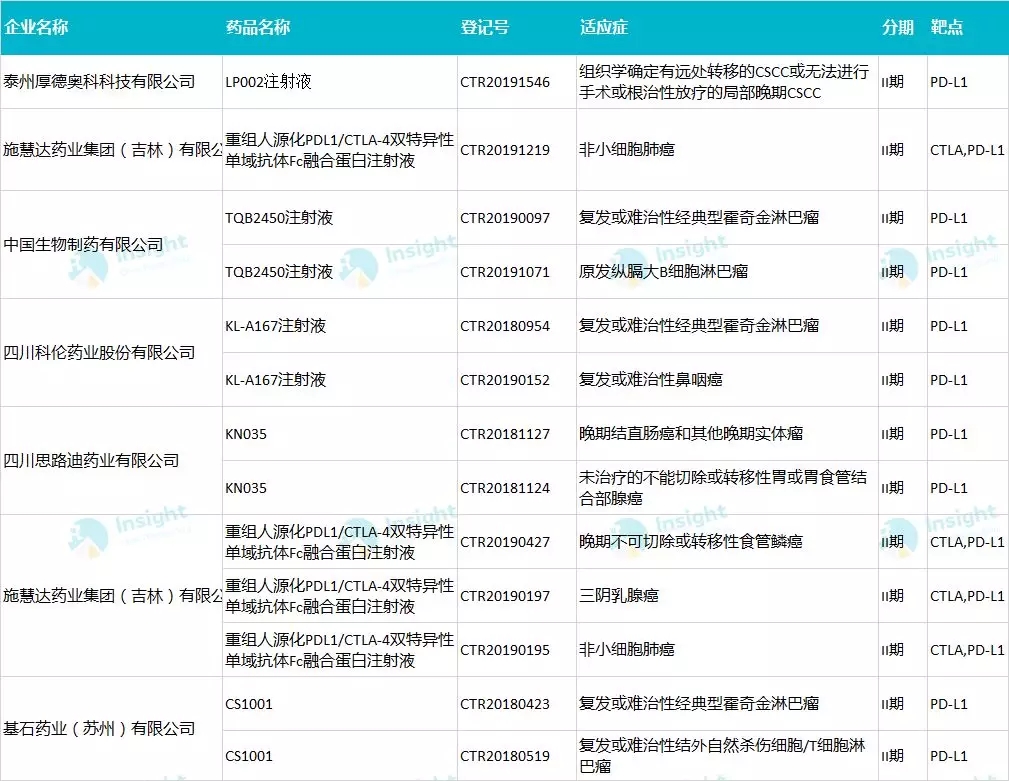Select registration number CTR20190197

pyautogui.click(x=505, y=596)
